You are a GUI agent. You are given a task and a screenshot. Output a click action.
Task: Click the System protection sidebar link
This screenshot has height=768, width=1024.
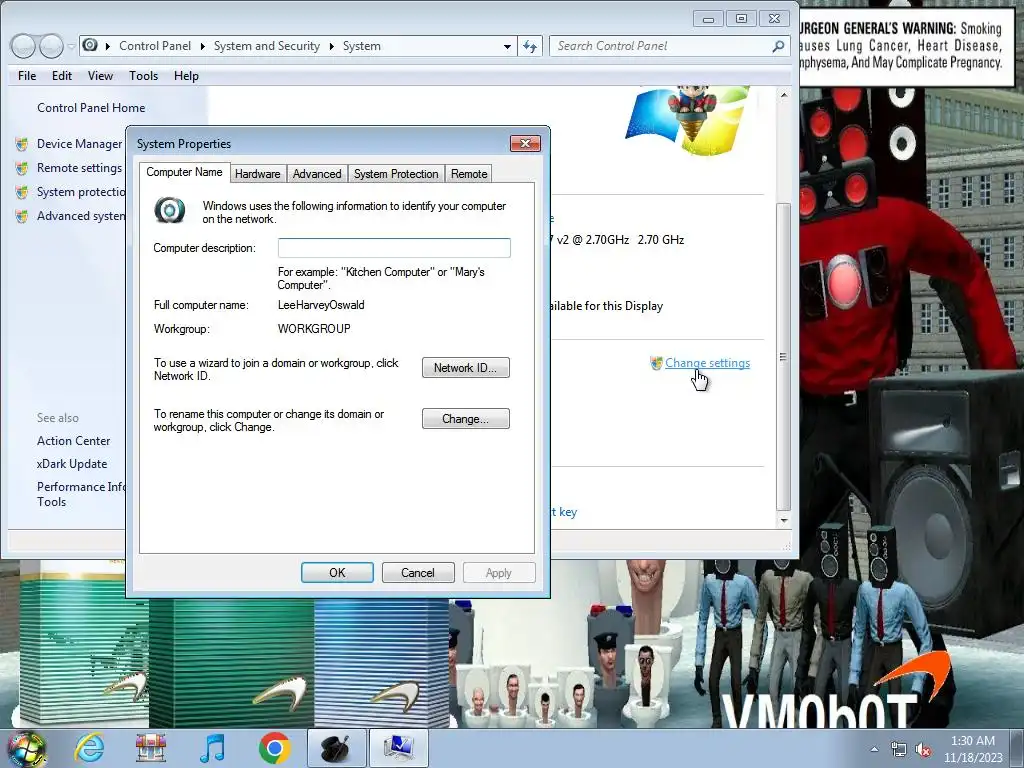pos(81,192)
